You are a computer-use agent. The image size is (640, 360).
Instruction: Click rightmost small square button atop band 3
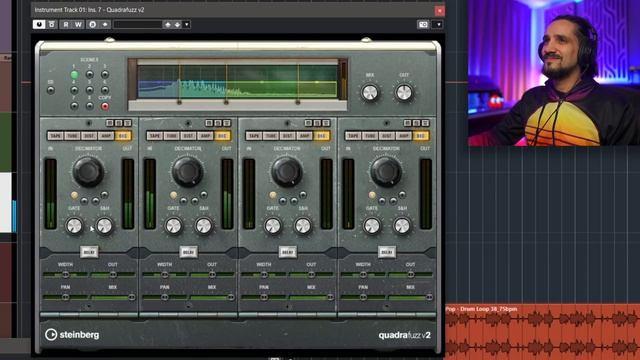[x=326, y=123]
